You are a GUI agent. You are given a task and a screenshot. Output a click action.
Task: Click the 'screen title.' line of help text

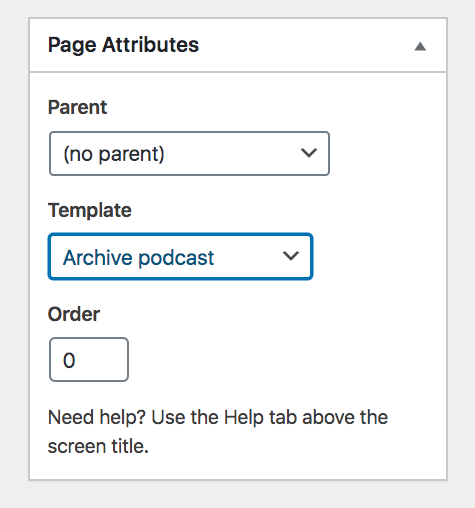[x=98, y=446]
